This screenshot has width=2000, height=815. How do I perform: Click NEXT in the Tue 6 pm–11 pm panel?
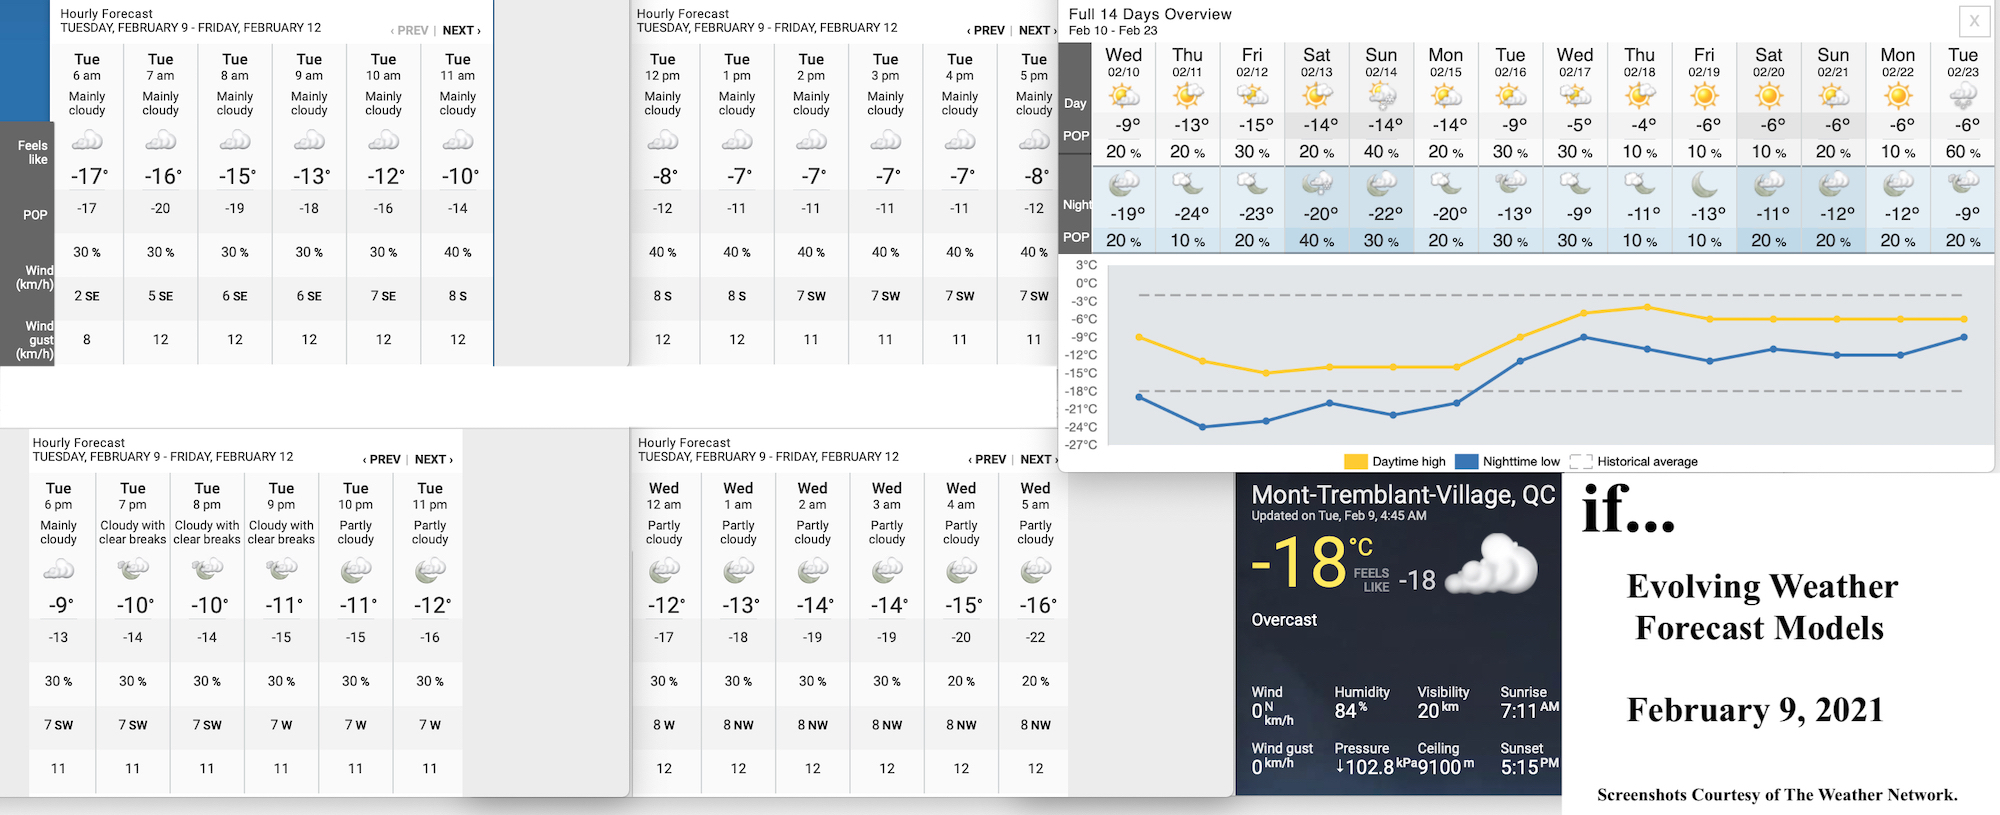(434, 460)
